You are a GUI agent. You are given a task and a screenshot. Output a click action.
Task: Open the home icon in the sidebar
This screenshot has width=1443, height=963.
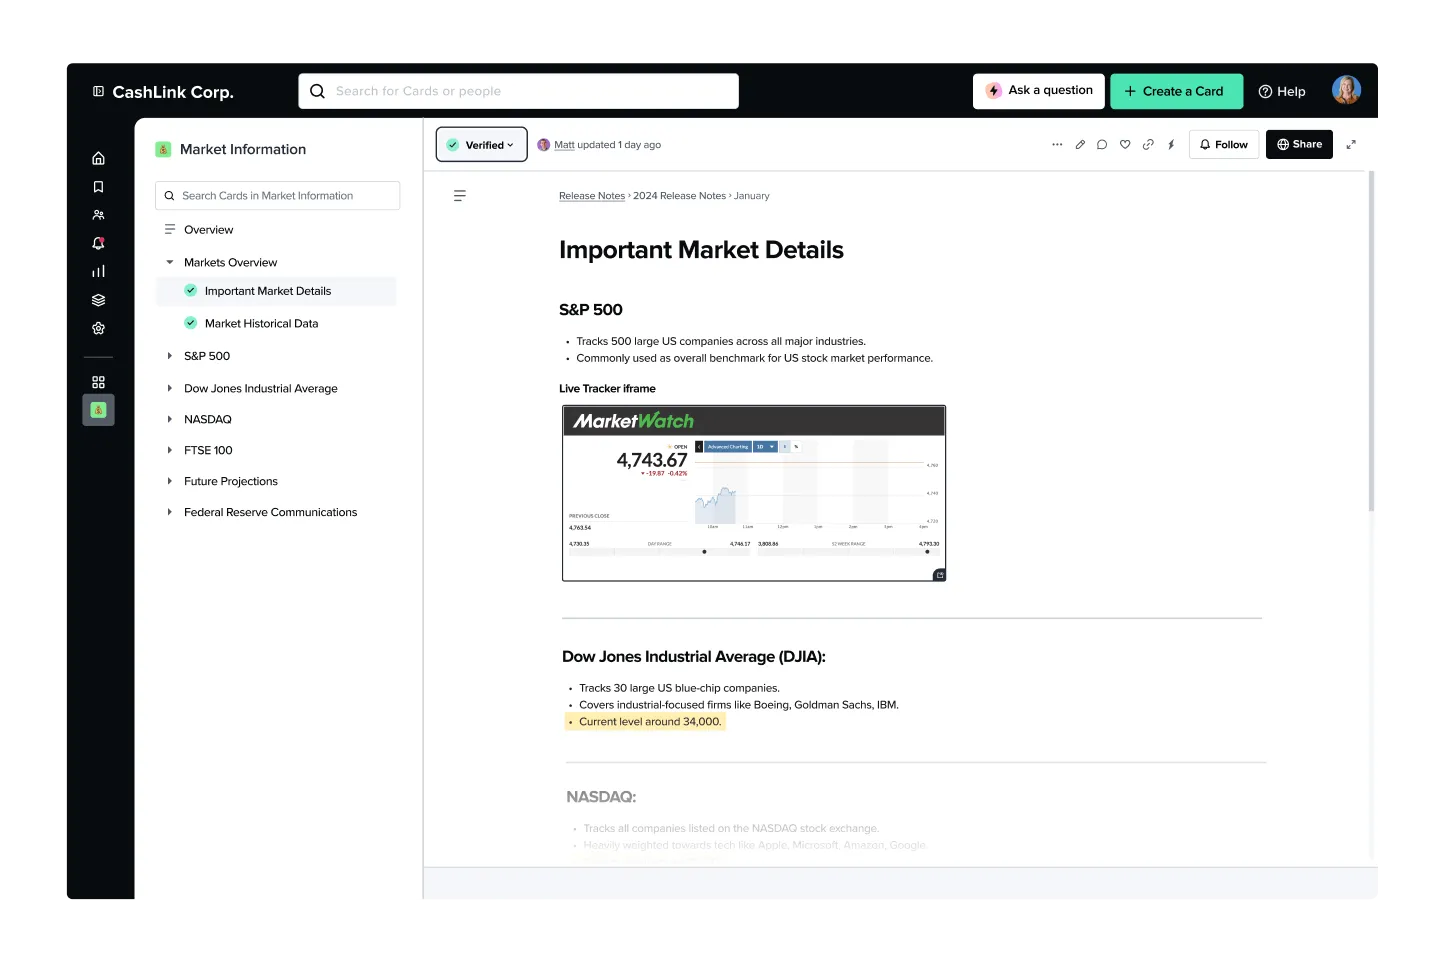[x=98, y=158]
